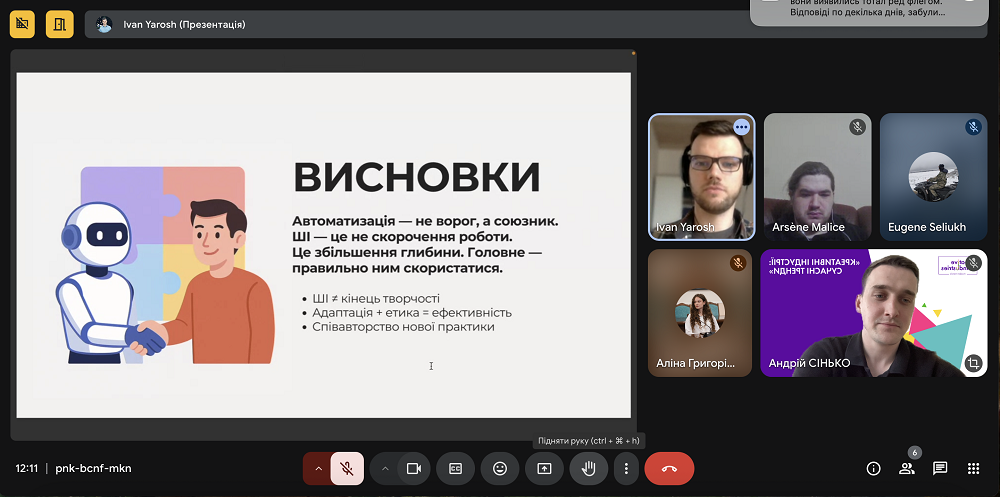Leave the call with red button
This screenshot has height=497, width=1000.
(x=669, y=468)
